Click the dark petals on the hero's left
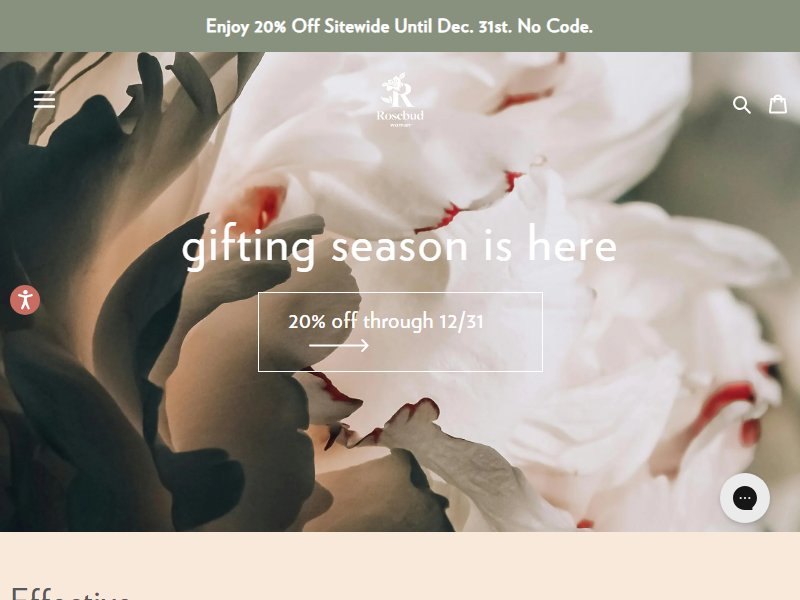The image size is (800, 600). coord(77,306)
